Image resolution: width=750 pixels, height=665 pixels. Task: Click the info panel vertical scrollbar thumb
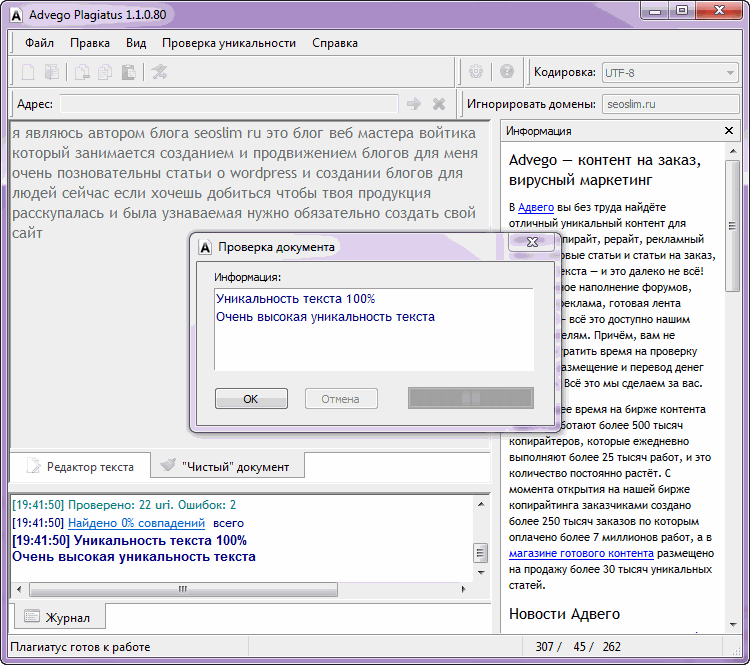click(732, 226)
